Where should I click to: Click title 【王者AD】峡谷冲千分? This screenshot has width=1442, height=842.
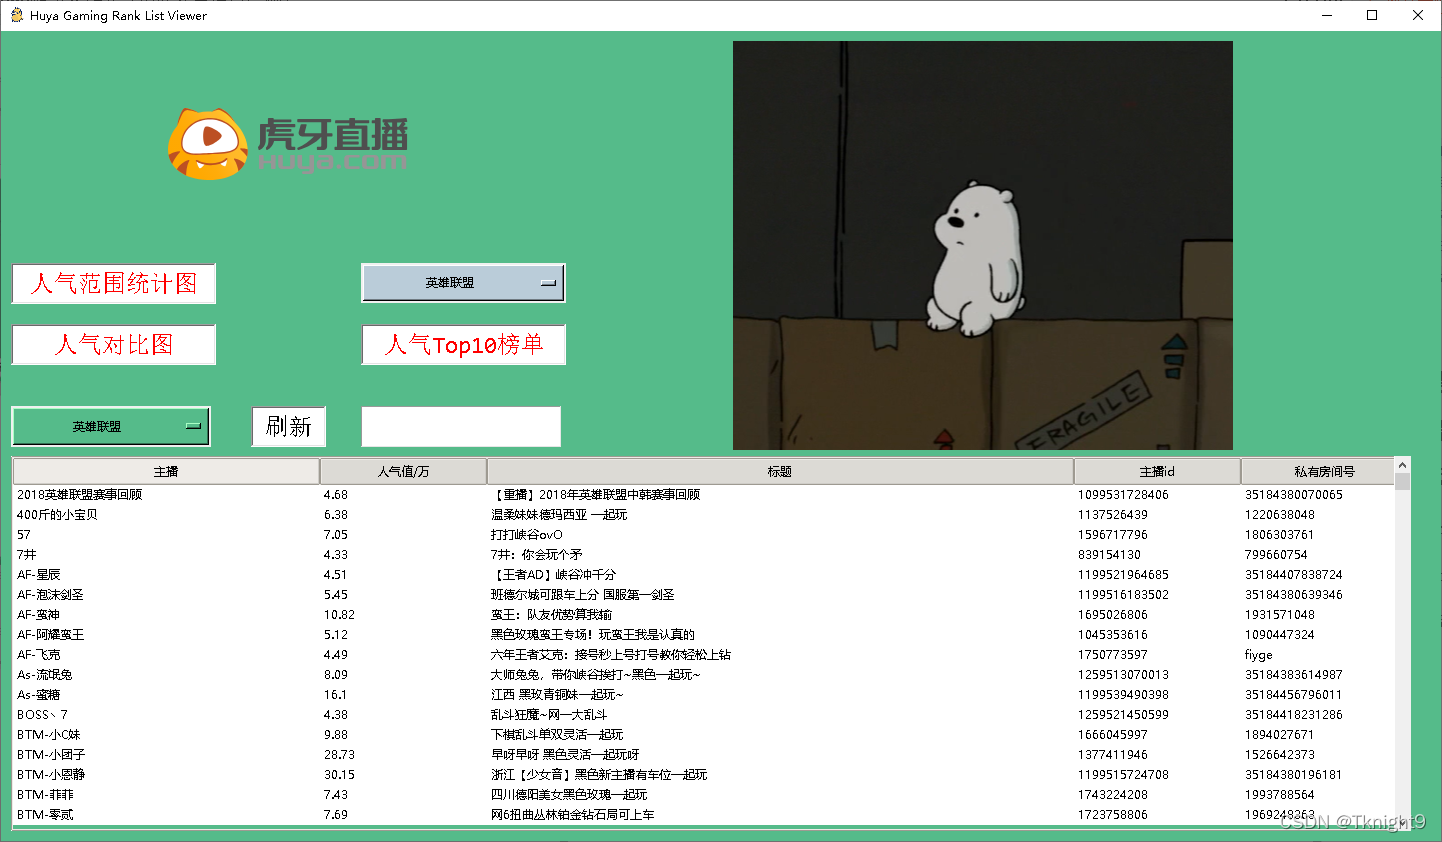pos(553,574)
